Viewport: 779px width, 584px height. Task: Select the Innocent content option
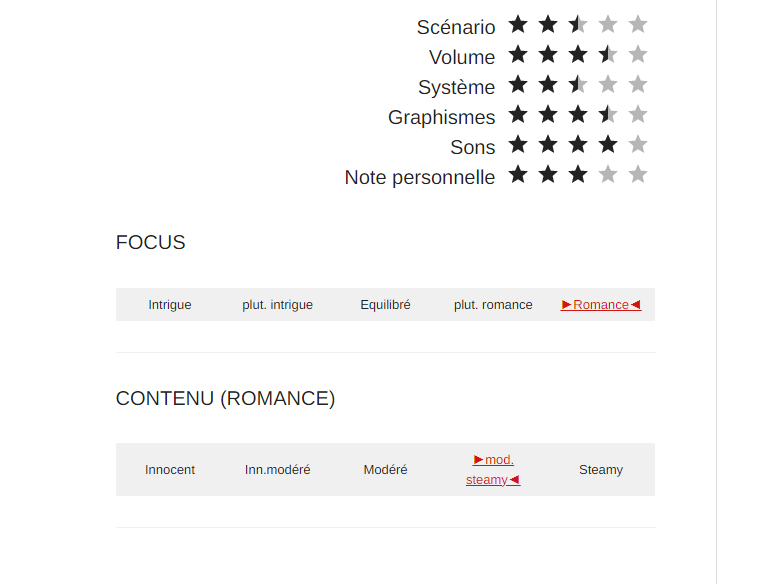coord(170,470)
